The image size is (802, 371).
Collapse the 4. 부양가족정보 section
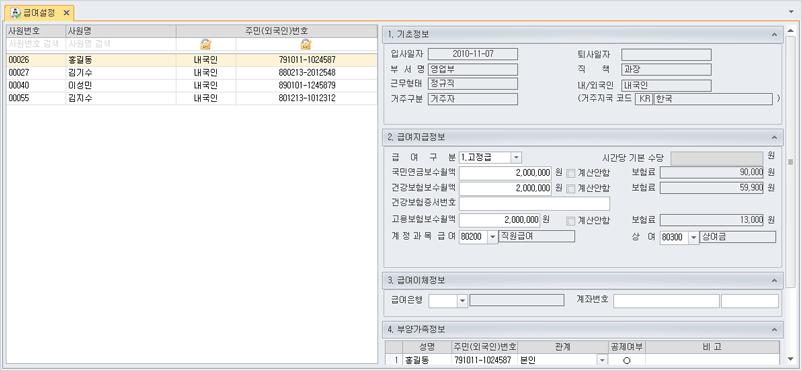point(774,329)
